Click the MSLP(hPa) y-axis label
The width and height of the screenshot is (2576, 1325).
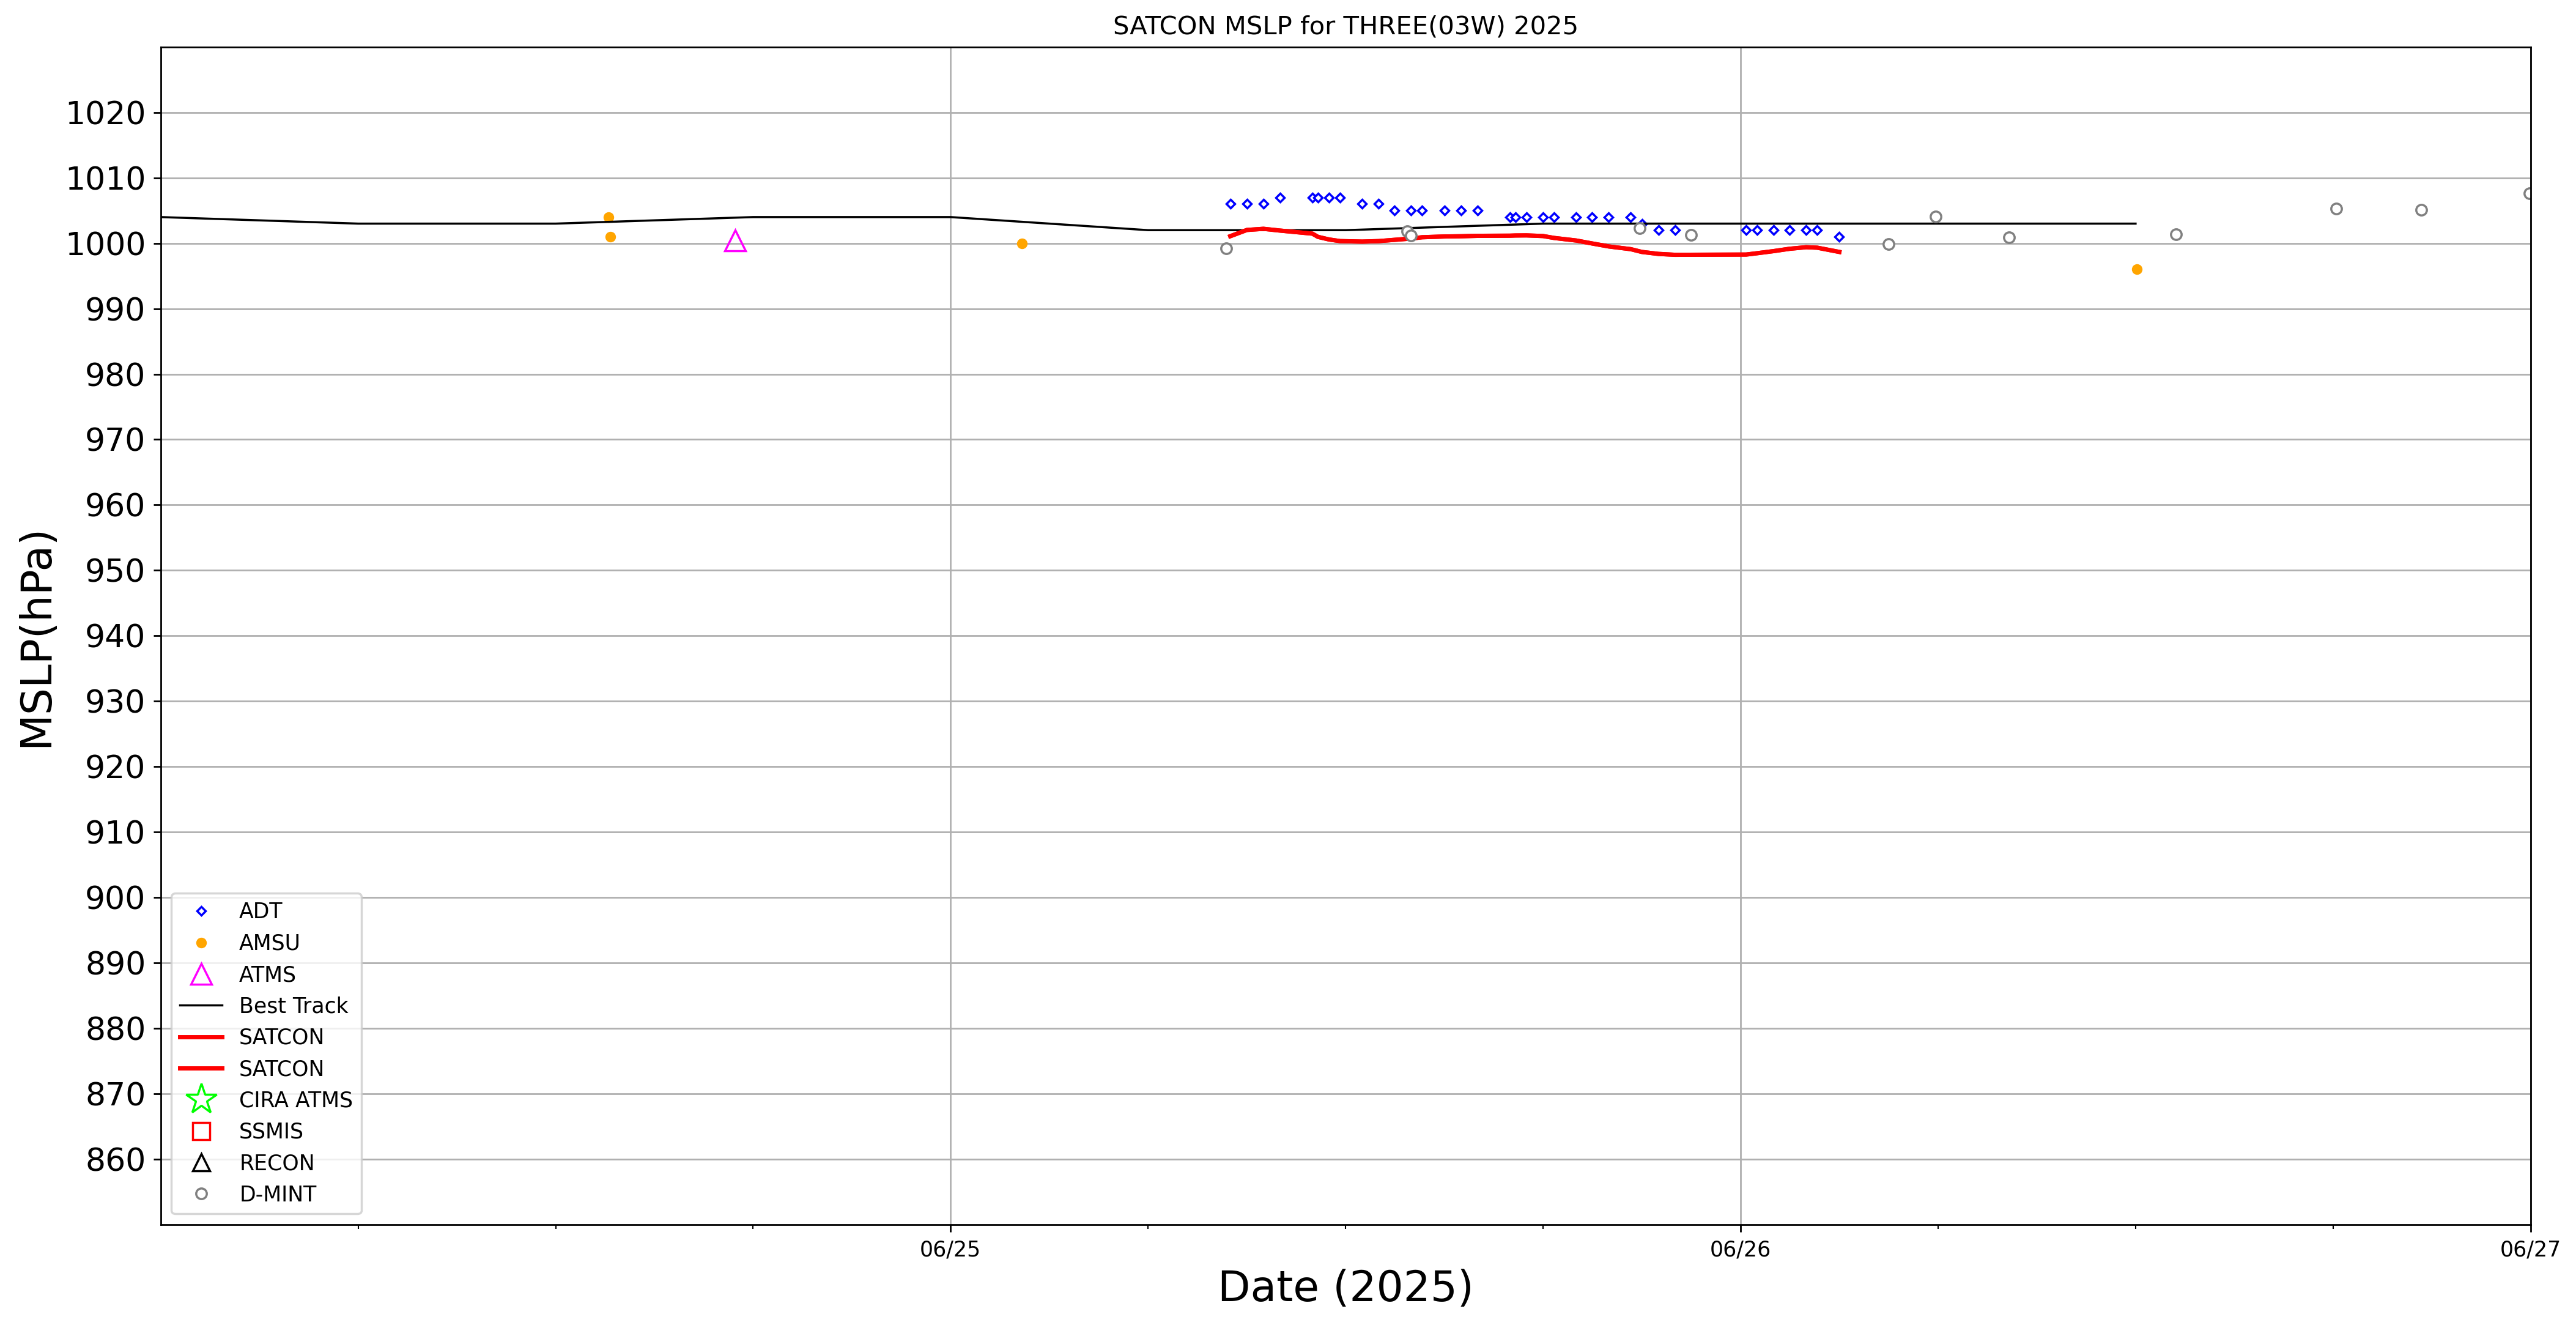pyautogui.click(x=37, y=639)
